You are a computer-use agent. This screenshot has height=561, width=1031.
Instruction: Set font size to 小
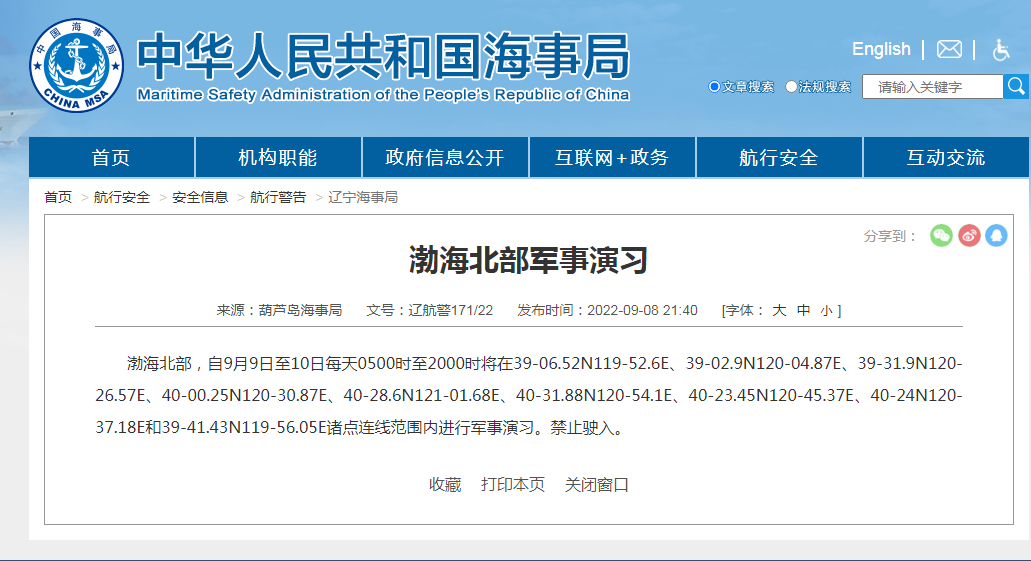827,311
